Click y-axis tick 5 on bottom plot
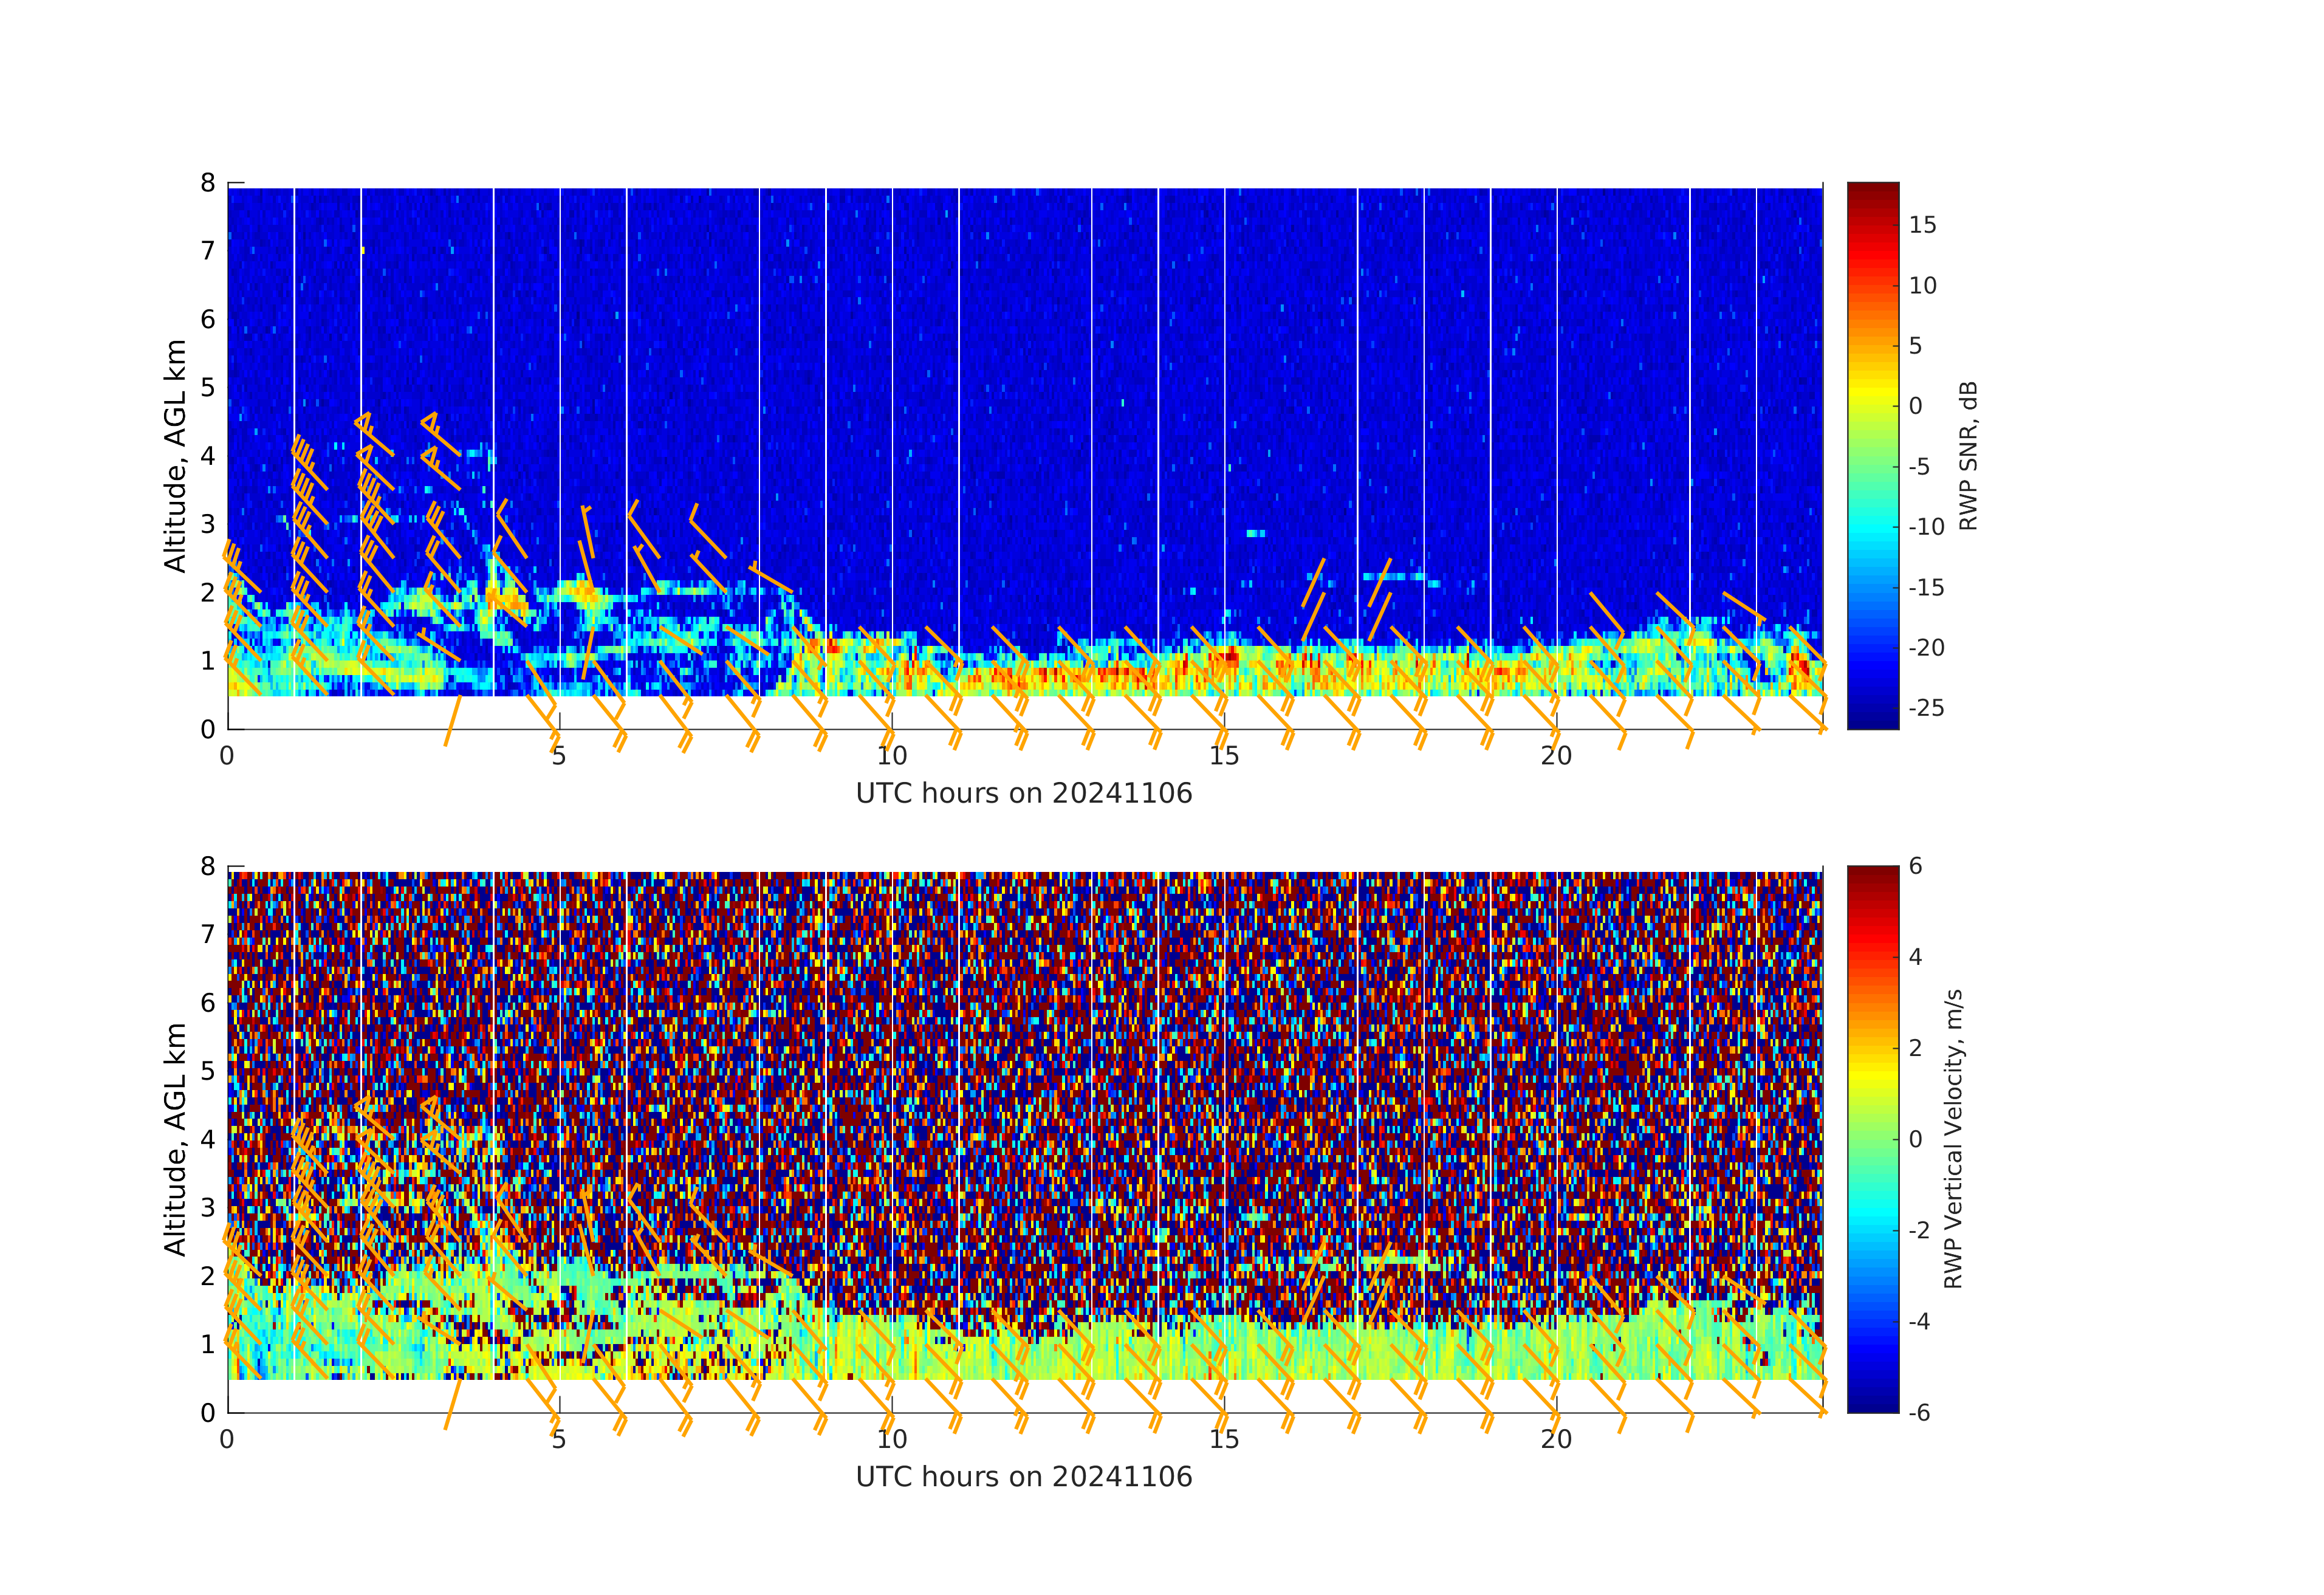 pos(208,1071)
